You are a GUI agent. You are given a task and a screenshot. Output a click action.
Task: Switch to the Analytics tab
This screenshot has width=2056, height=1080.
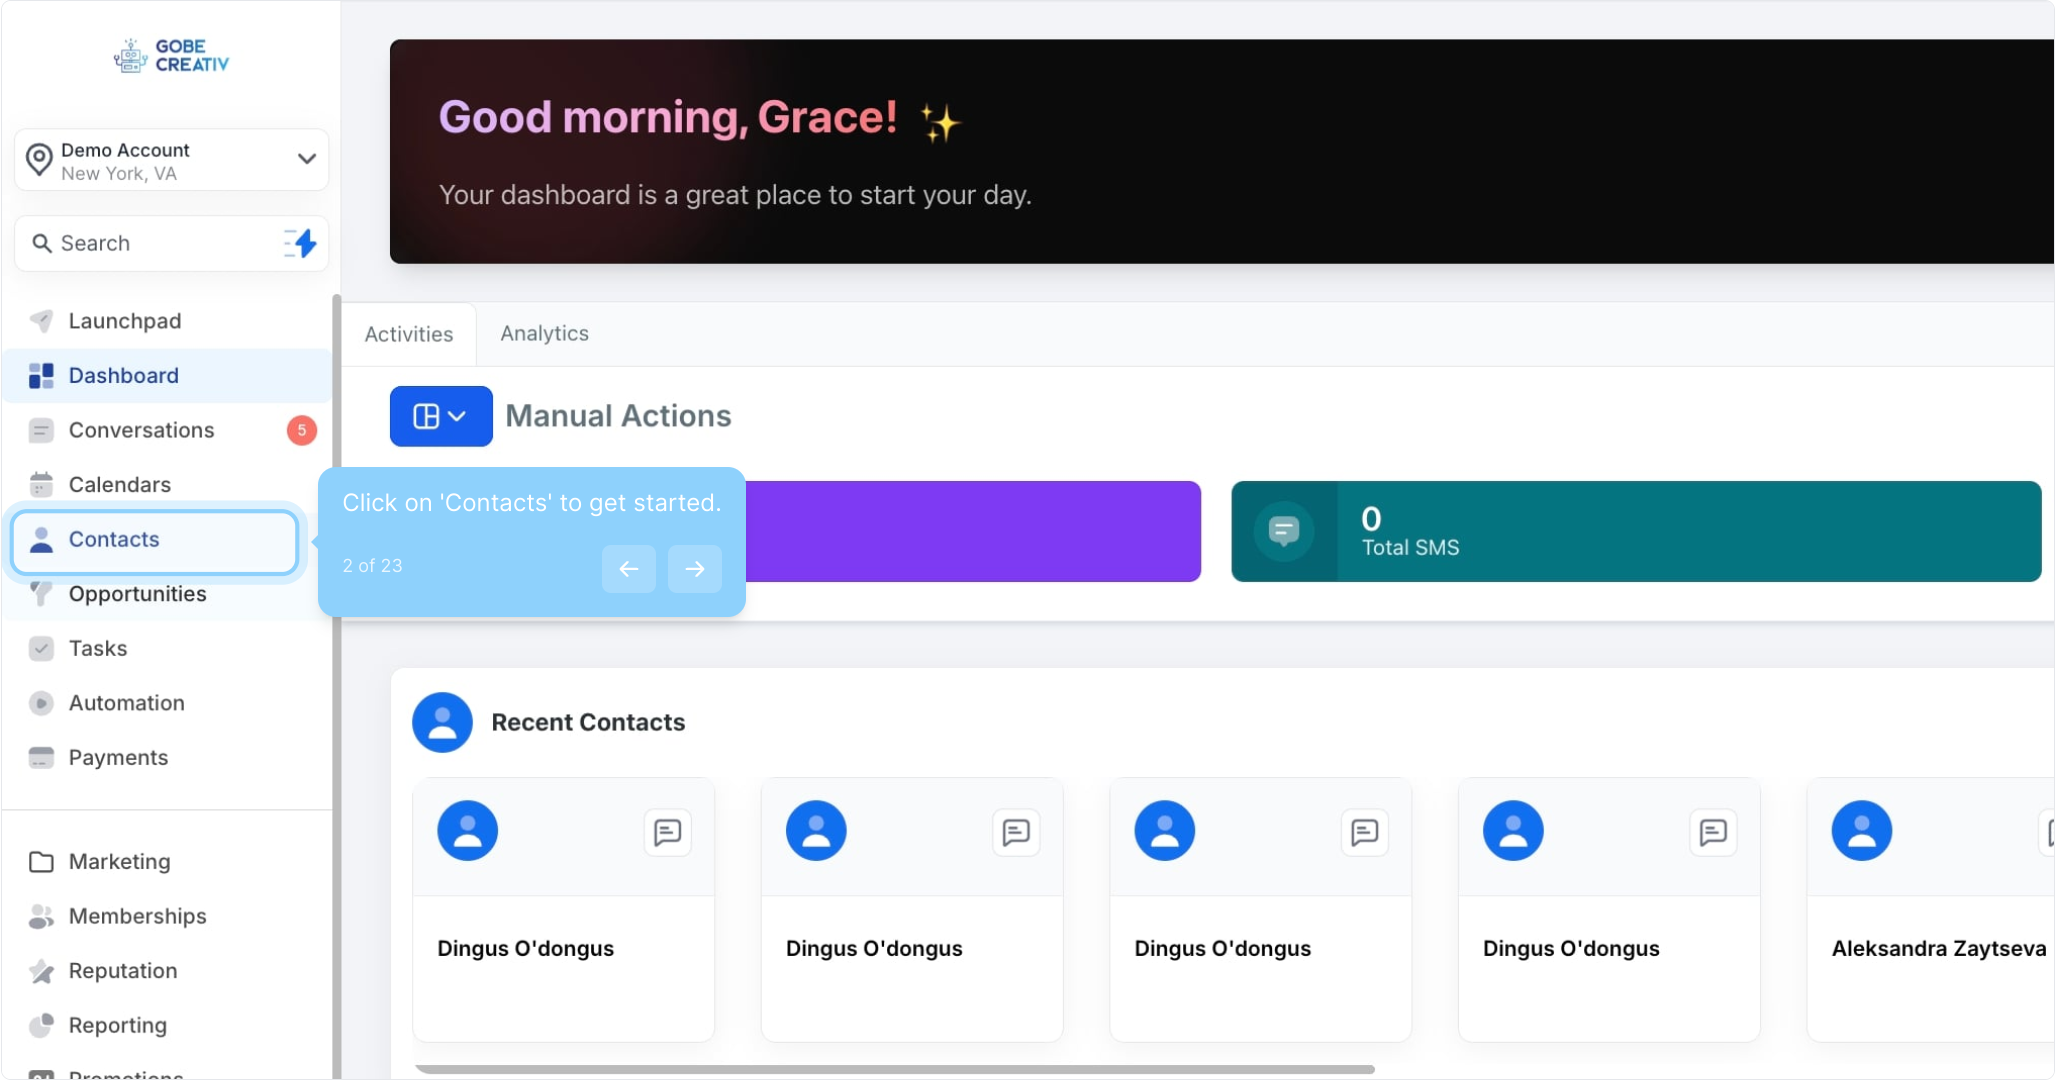click(544, 334)
